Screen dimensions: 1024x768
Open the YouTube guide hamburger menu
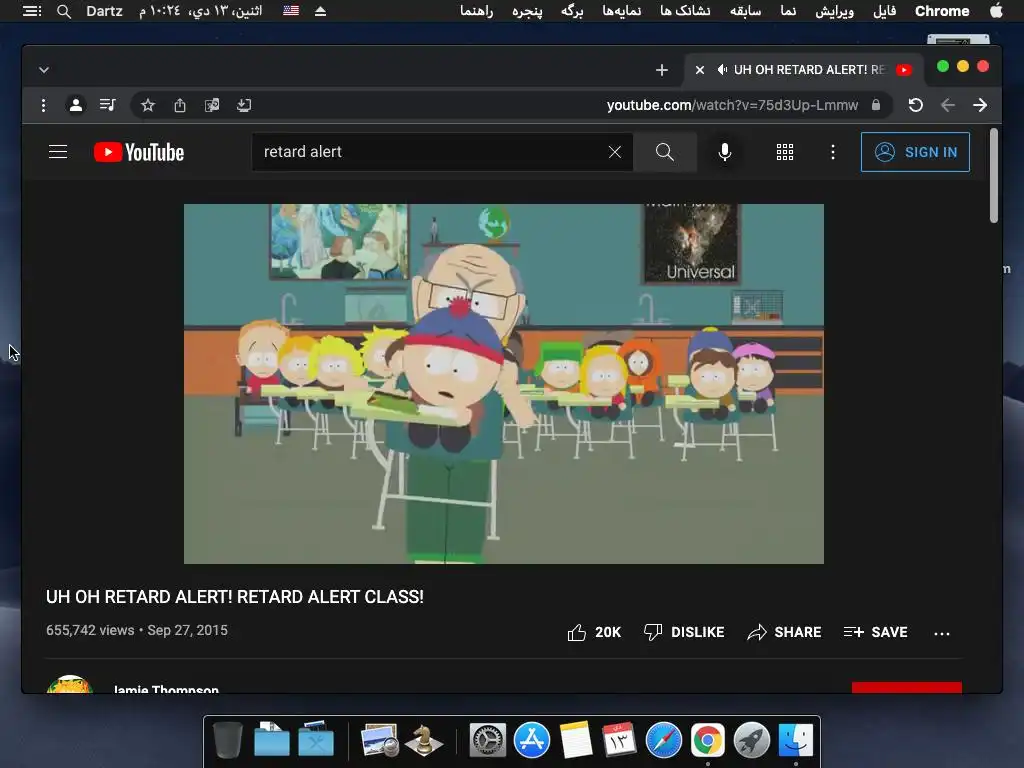tap(58, 152)
